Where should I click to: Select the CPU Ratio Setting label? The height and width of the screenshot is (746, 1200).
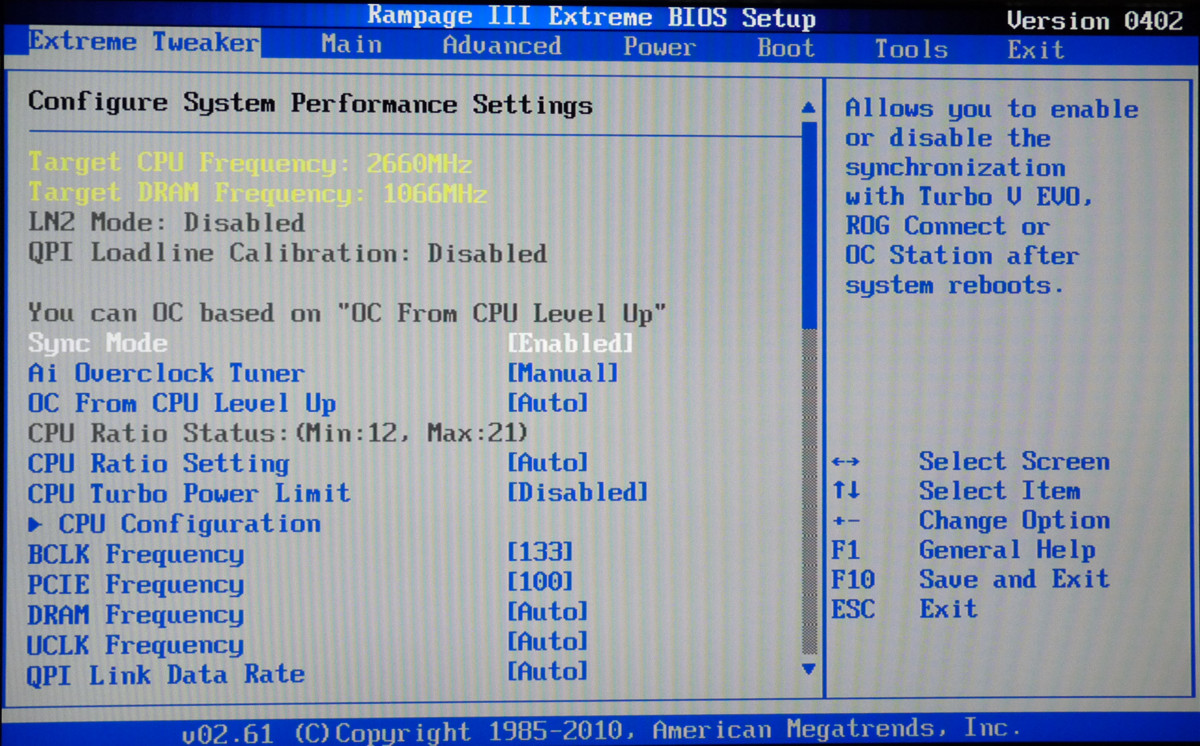click(x=158, y=464)
